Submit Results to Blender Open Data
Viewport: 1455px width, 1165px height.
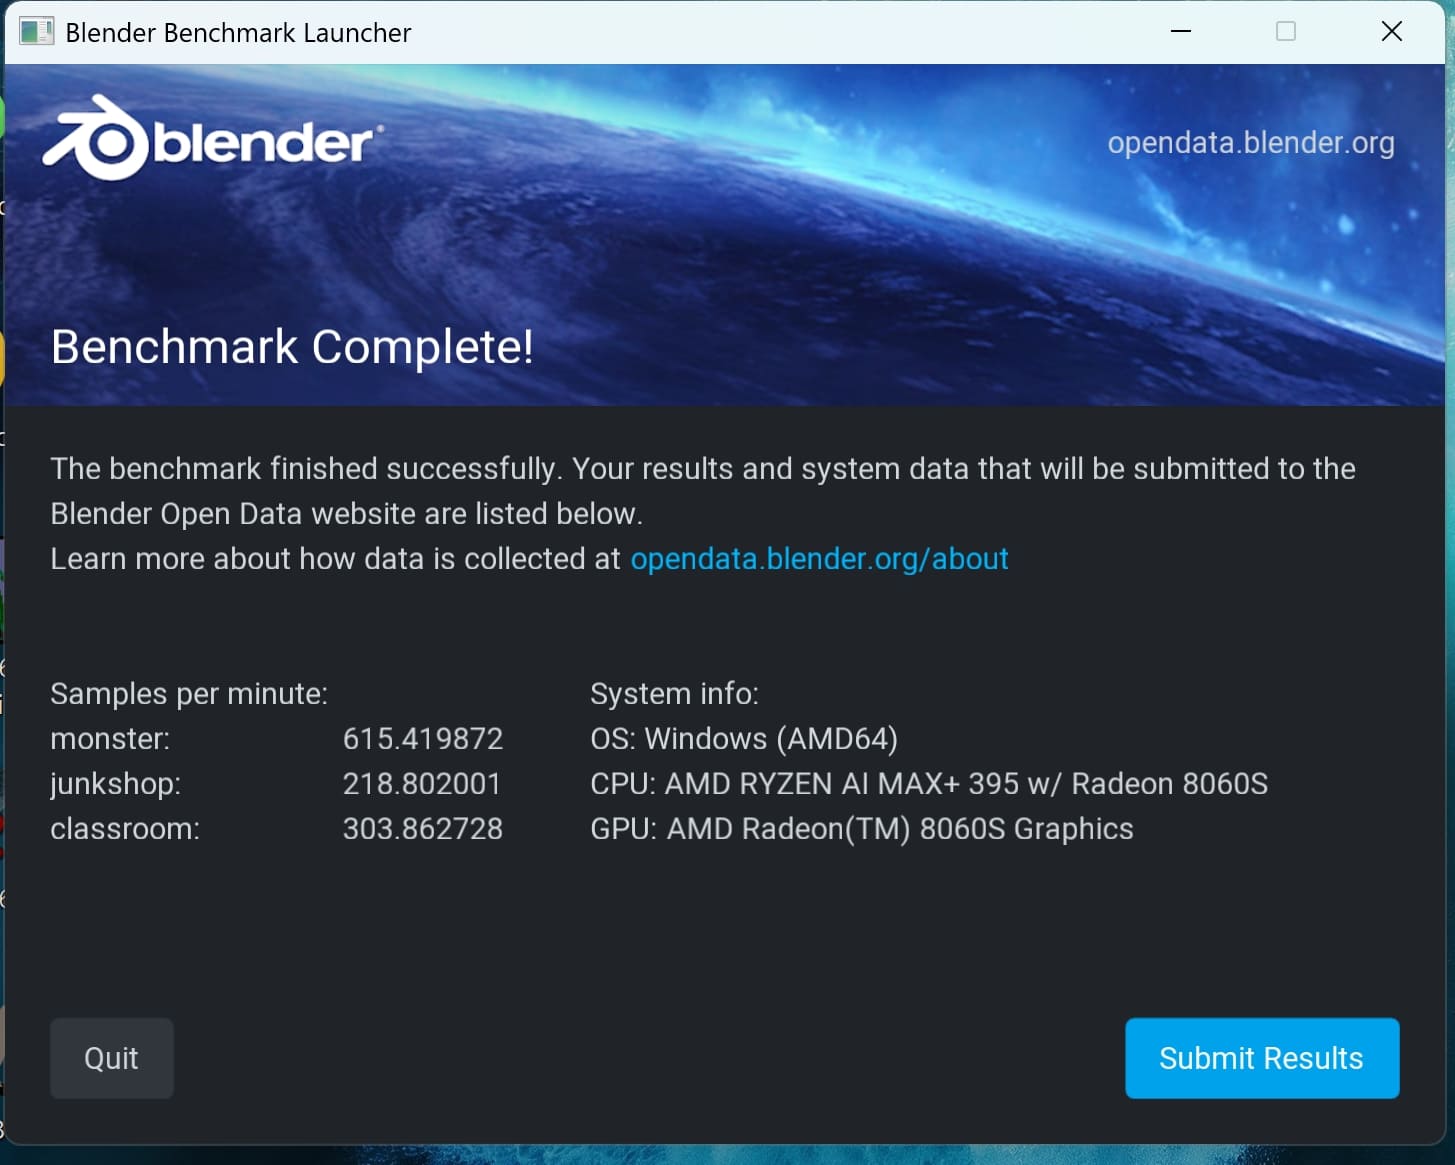pyautogui.click(x=1261, y=1058)
